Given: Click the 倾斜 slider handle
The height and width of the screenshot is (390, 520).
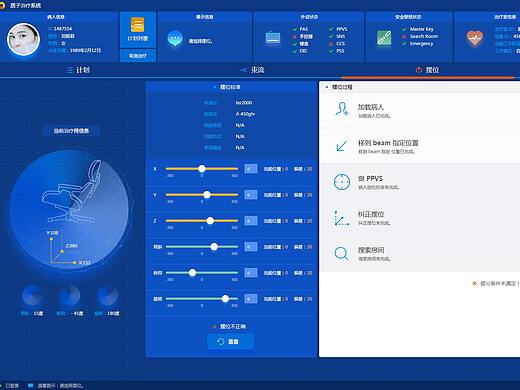Looking at the screenshot, I should [214, 247].
